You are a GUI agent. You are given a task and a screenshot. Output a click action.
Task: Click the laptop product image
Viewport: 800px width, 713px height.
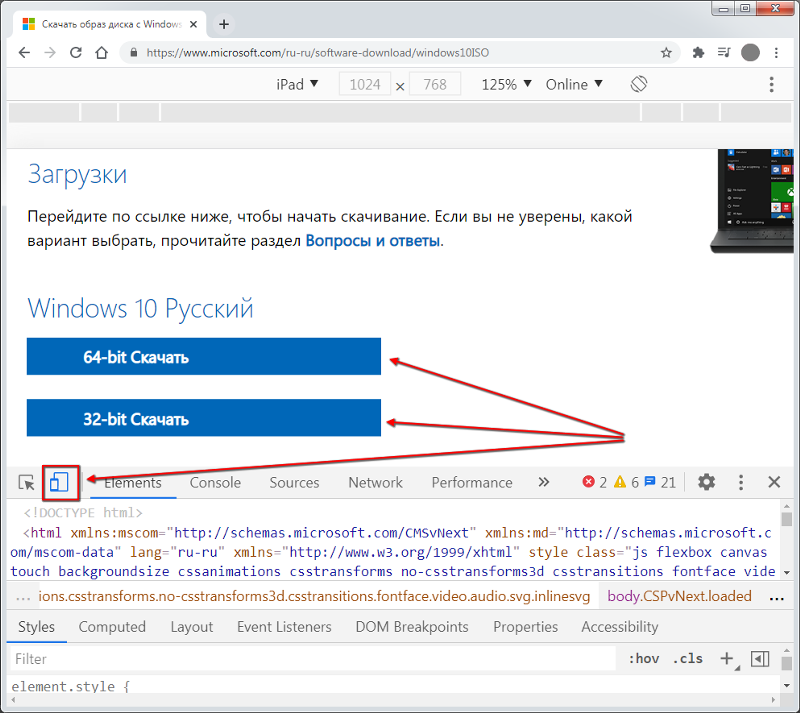(x=753, y=201)
